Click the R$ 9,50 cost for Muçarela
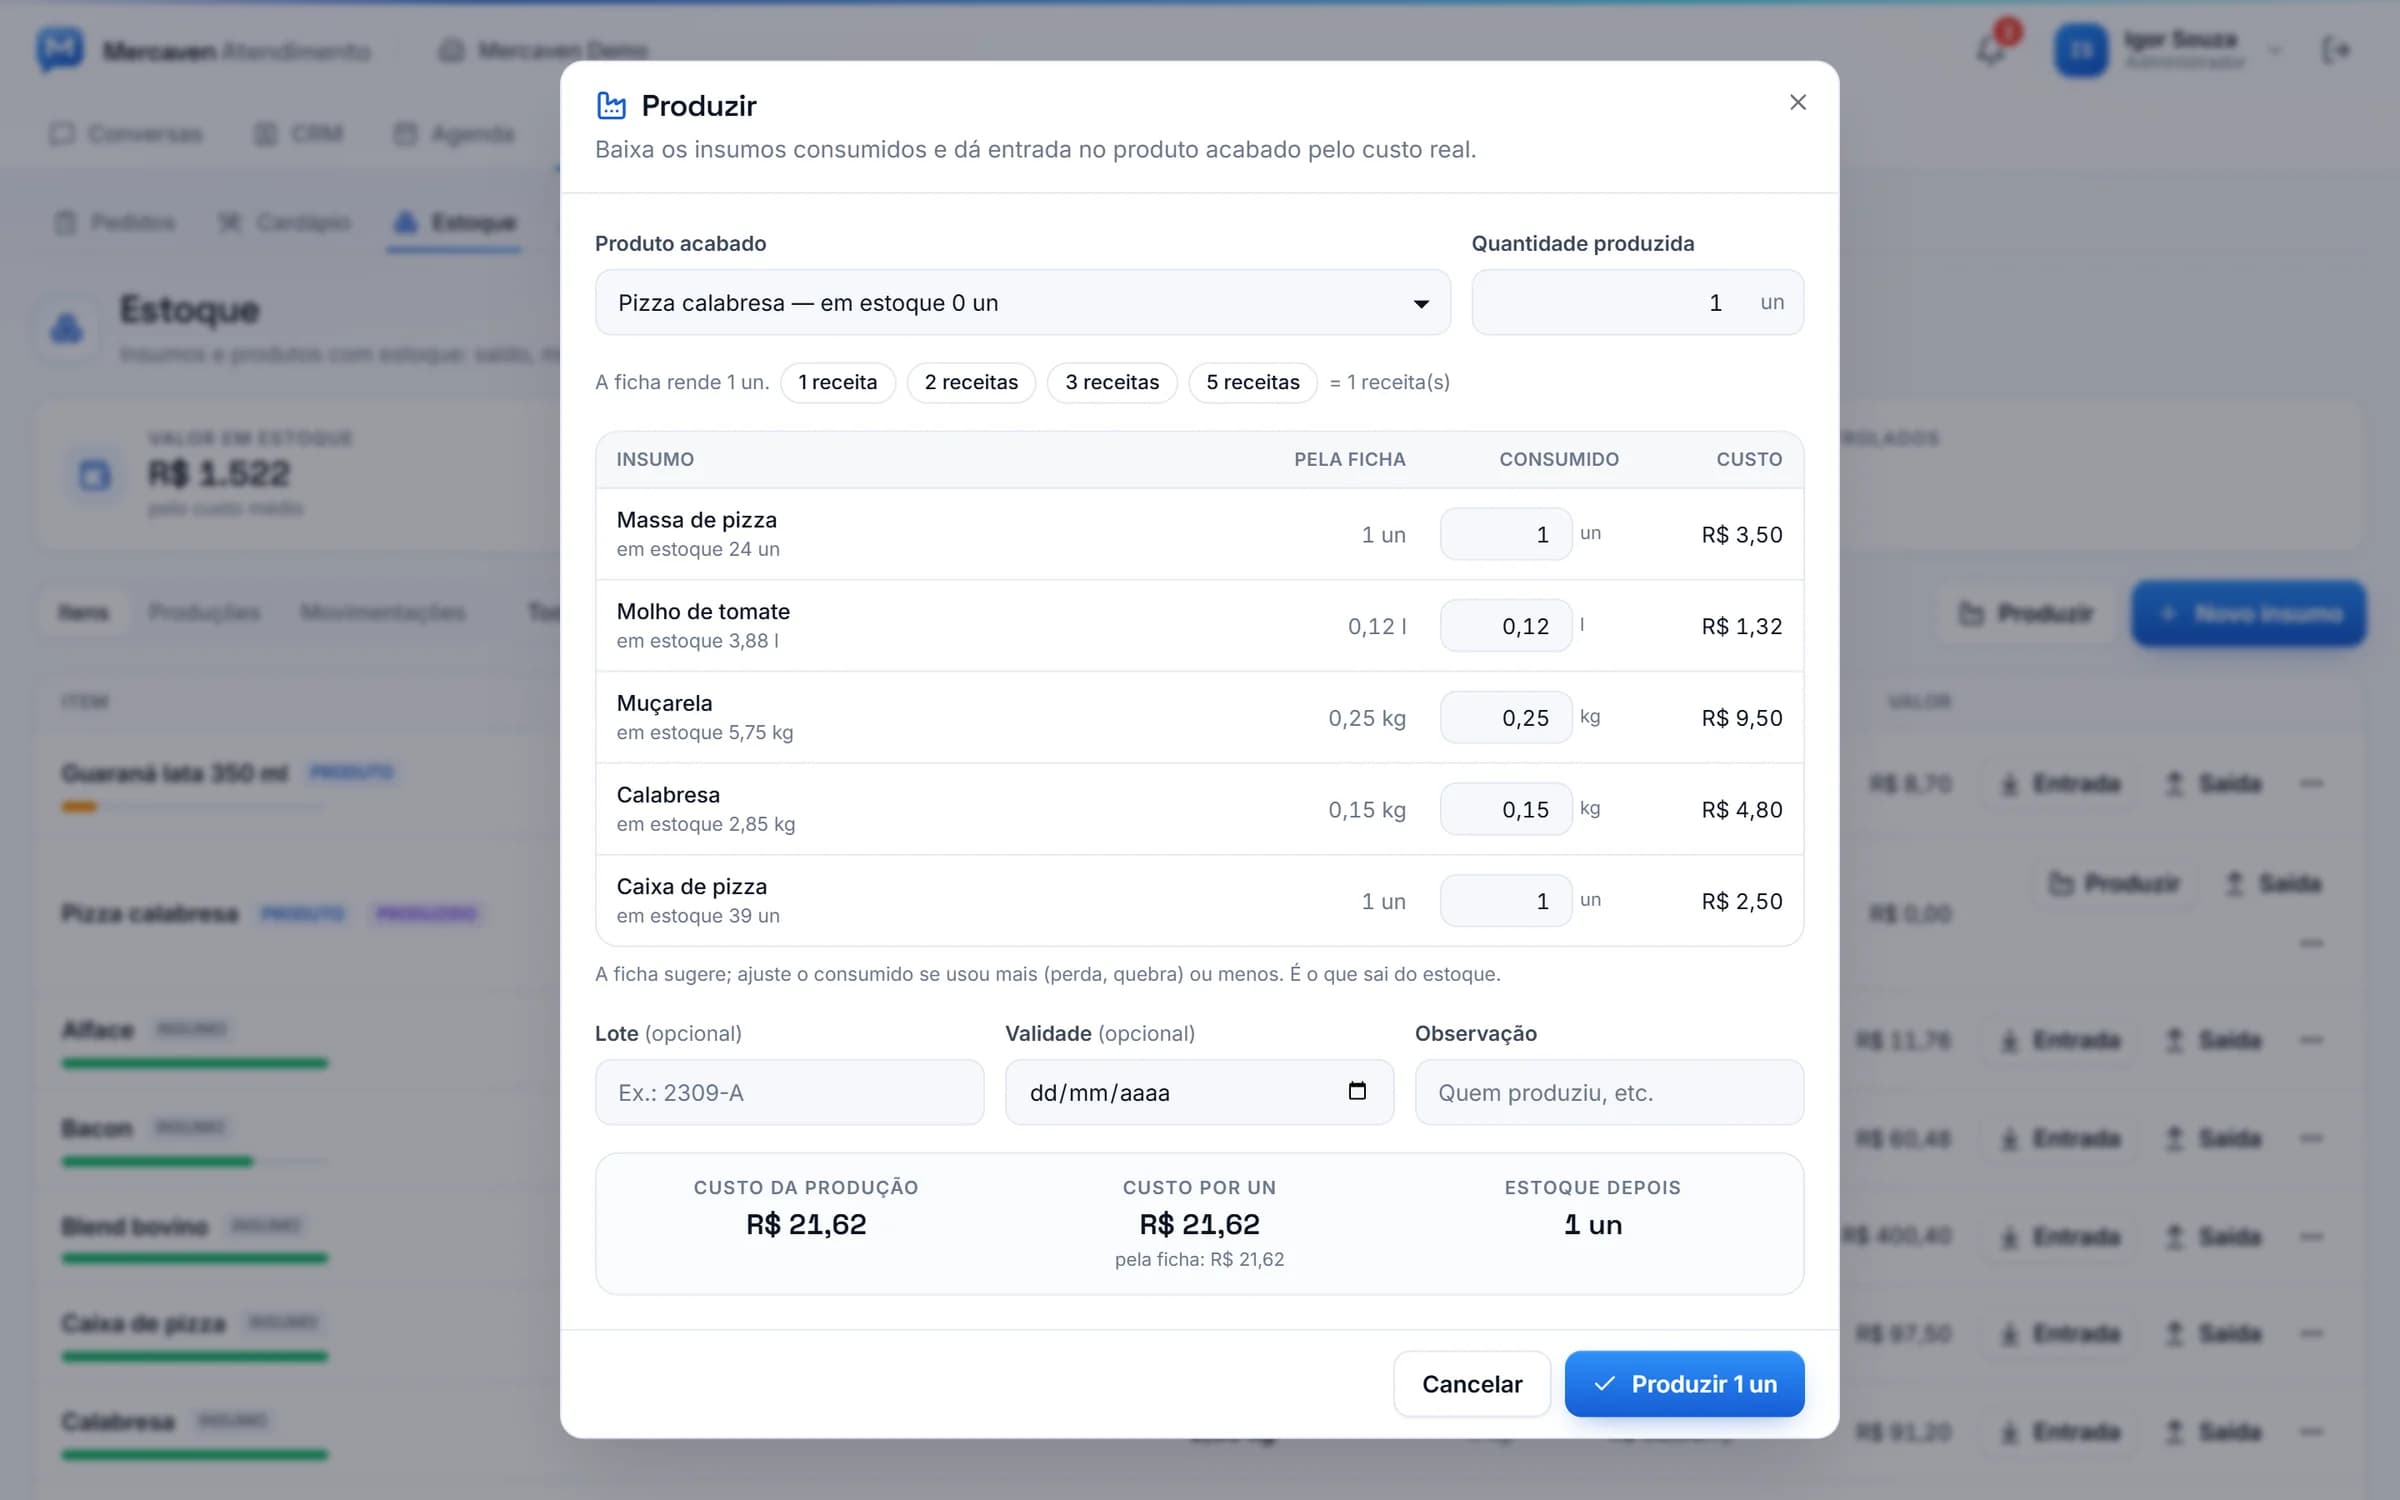 [x=1742, y=718]
